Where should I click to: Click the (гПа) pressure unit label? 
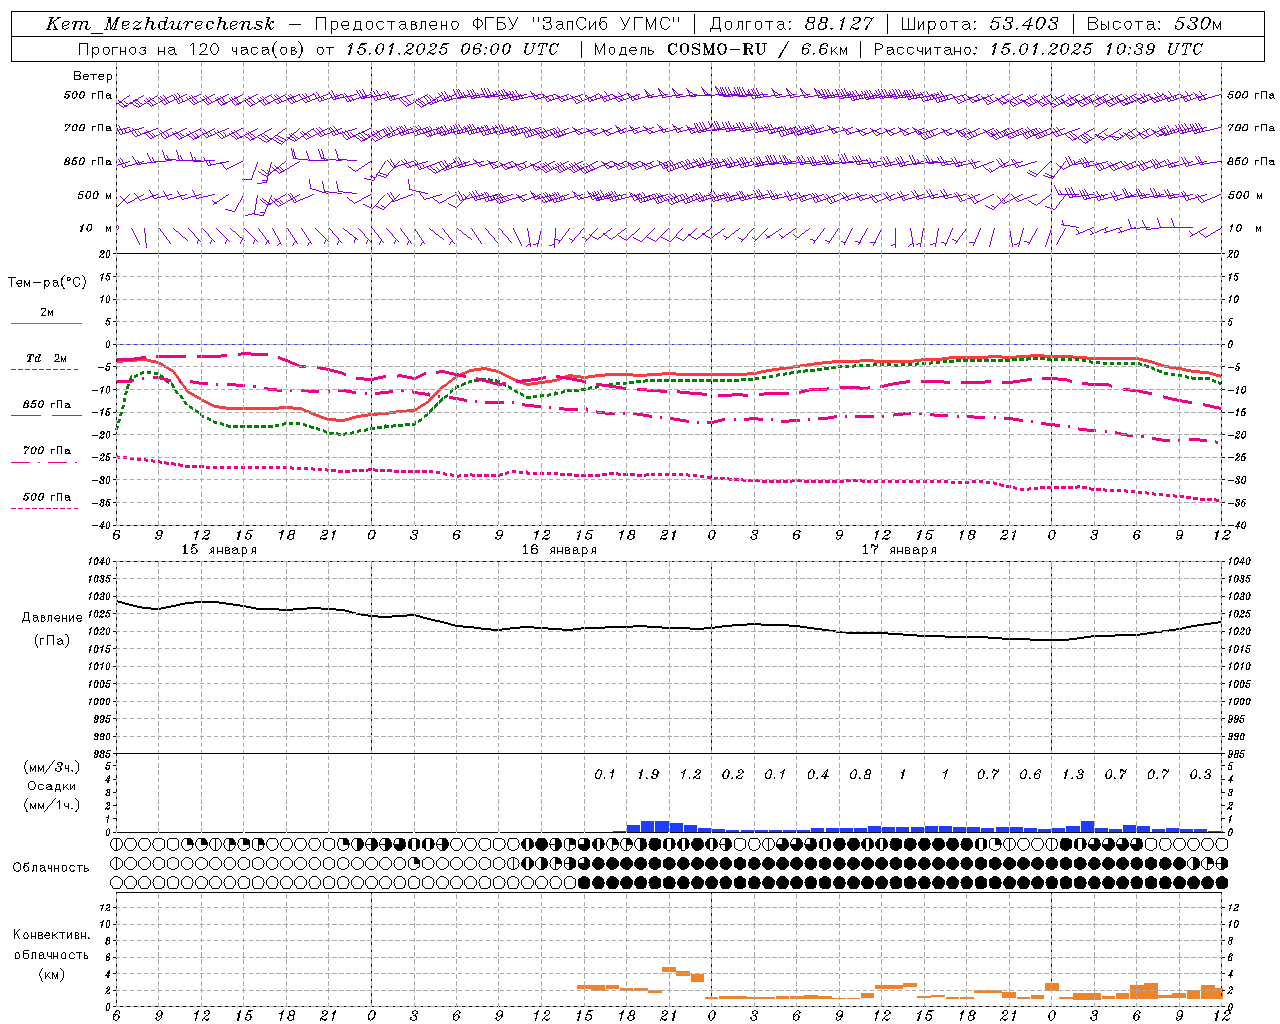[x=51, y=641]
